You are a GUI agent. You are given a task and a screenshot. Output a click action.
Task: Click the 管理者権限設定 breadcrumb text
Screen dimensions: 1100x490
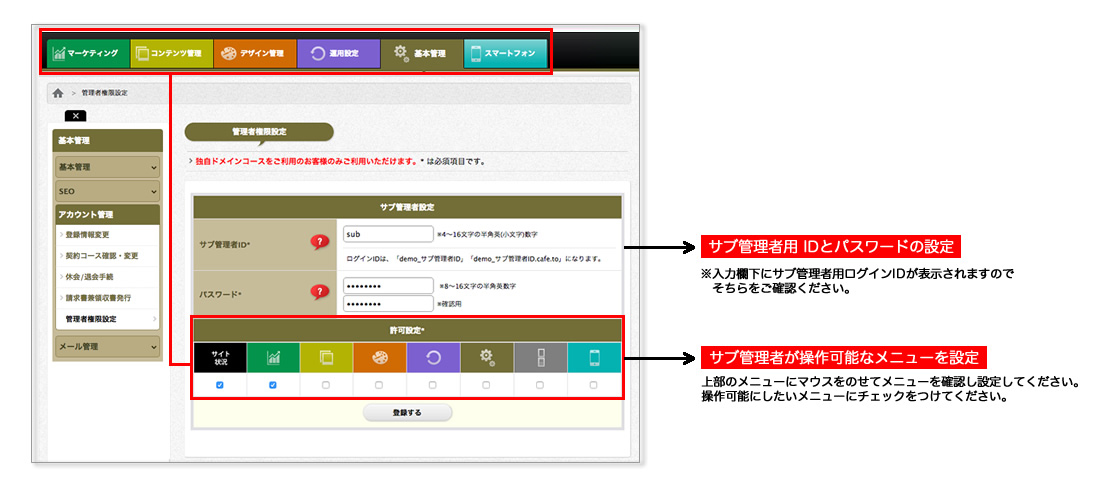coord(104,93)
